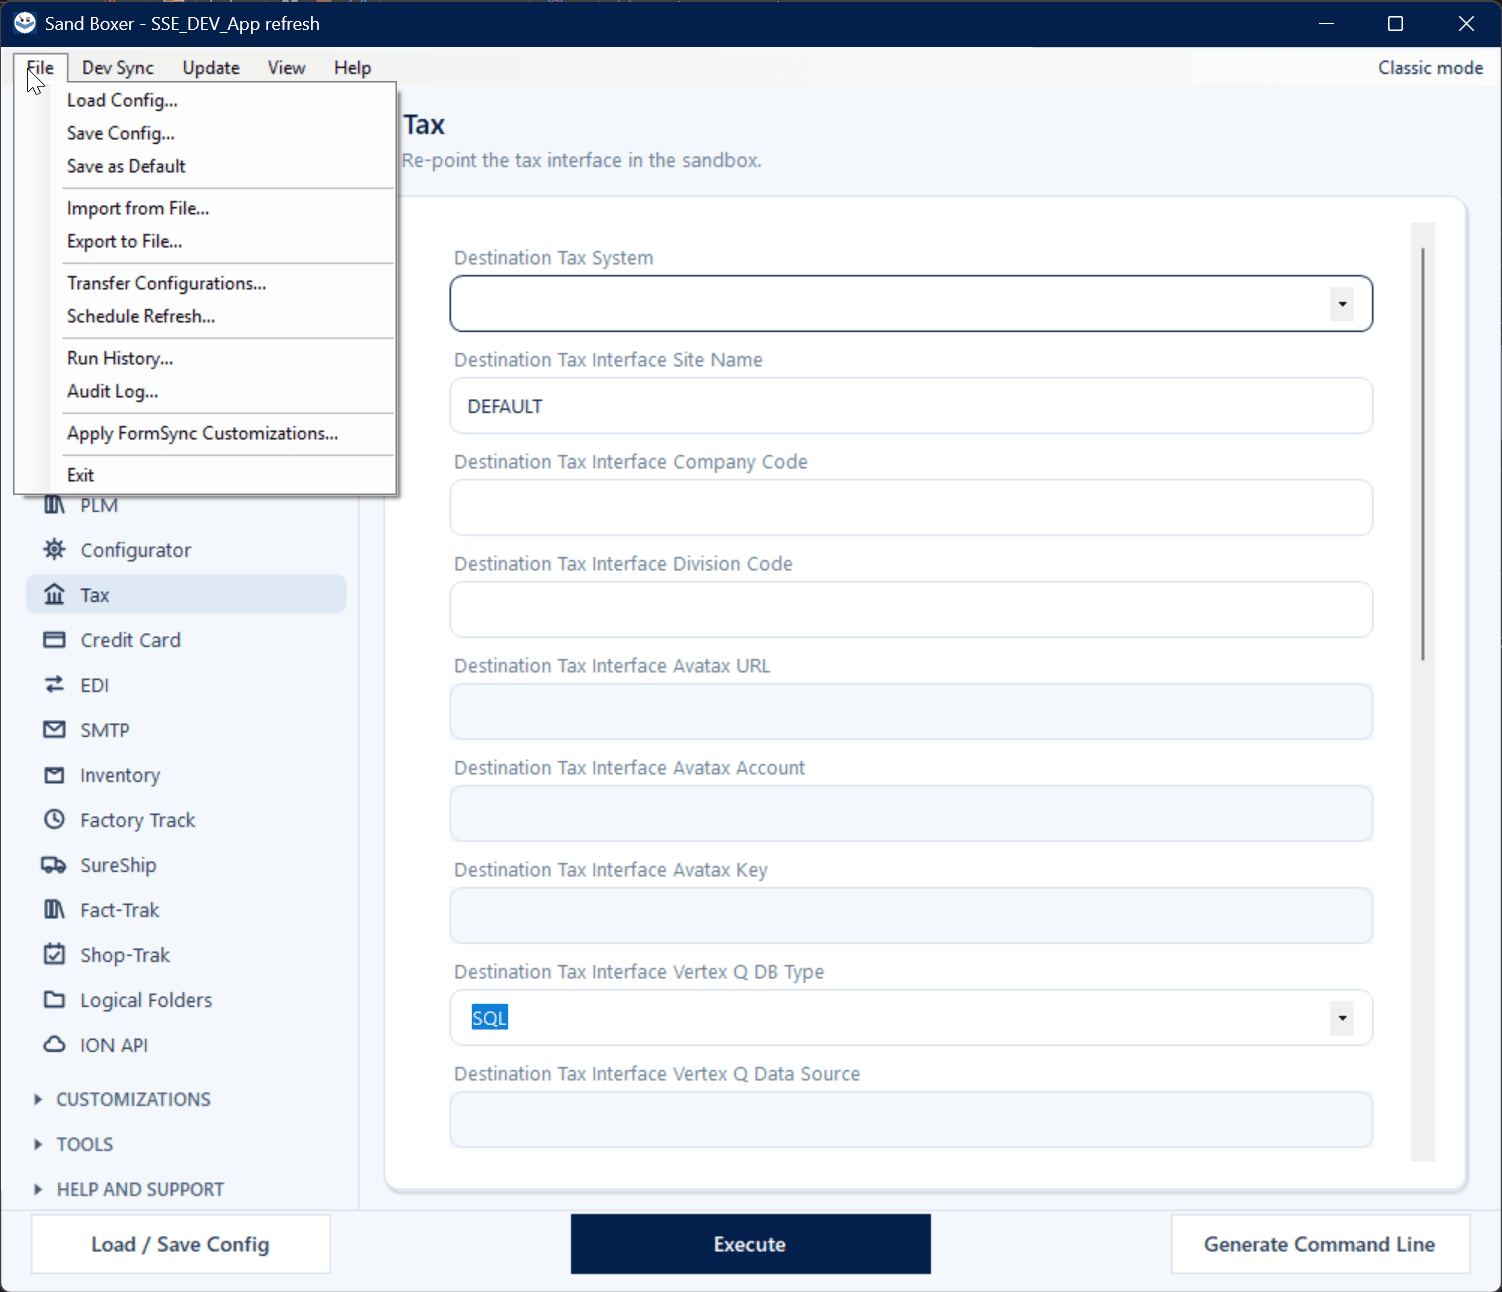The image size is (1502, 1292).
Task: Click the Tax panel vertical scrollbar
Action: (x=1423, y=453)
